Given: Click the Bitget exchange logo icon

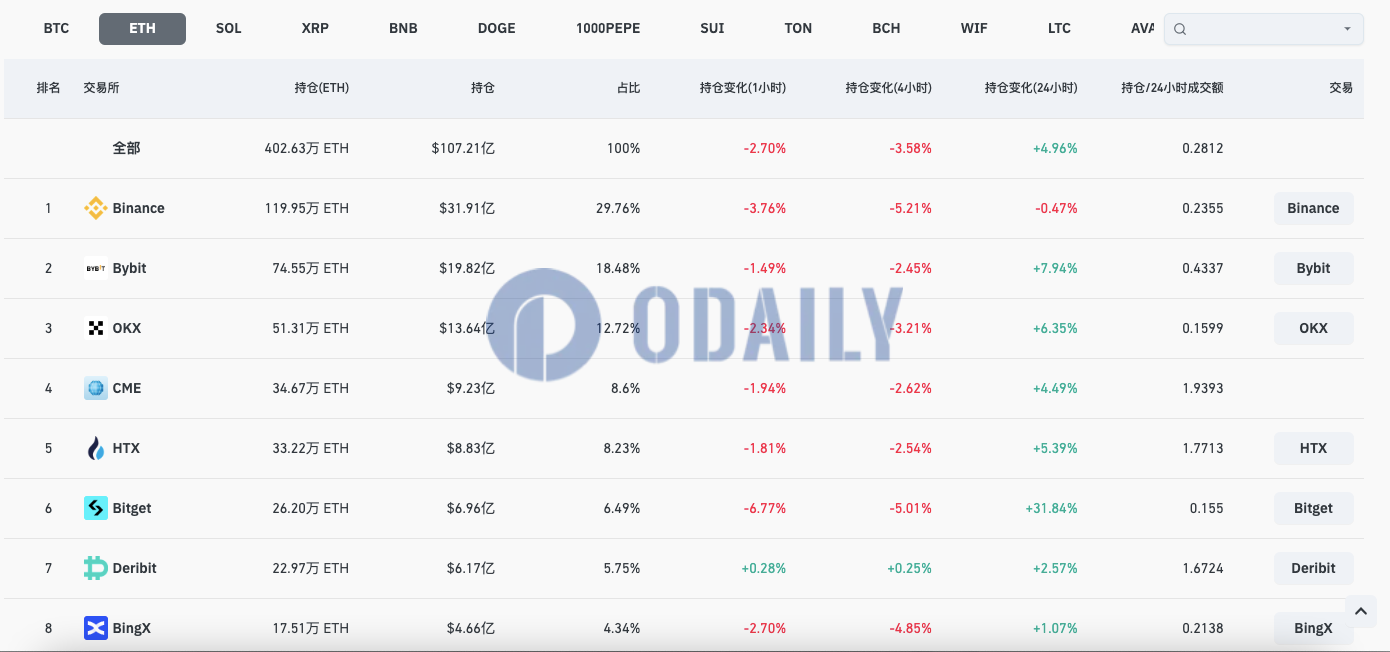Looking at the screenshot, I should point(96,508).
